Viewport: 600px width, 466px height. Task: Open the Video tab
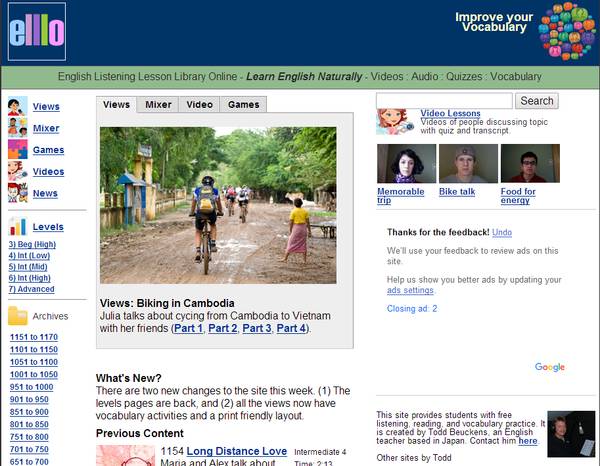click(199, 104)
